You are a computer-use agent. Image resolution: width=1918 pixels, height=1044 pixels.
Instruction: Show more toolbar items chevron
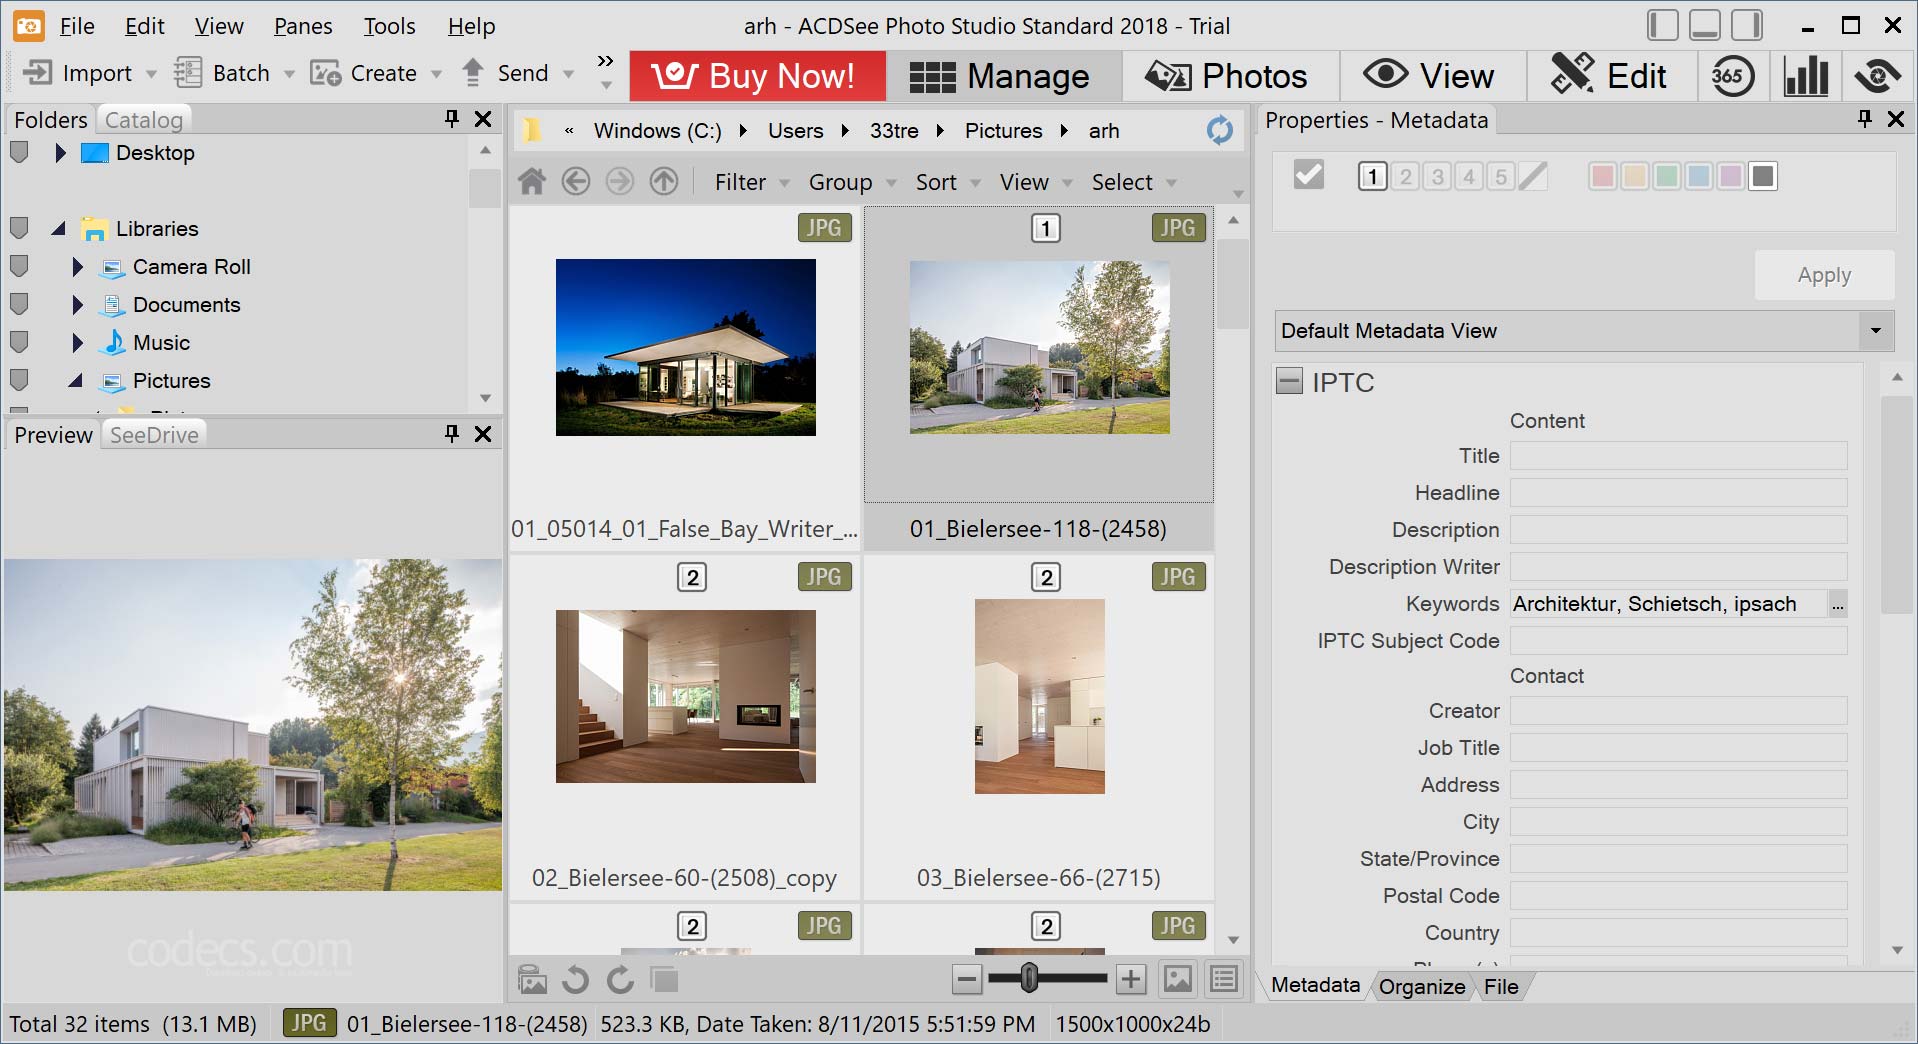pyautogui.click(x=605, y=61)
